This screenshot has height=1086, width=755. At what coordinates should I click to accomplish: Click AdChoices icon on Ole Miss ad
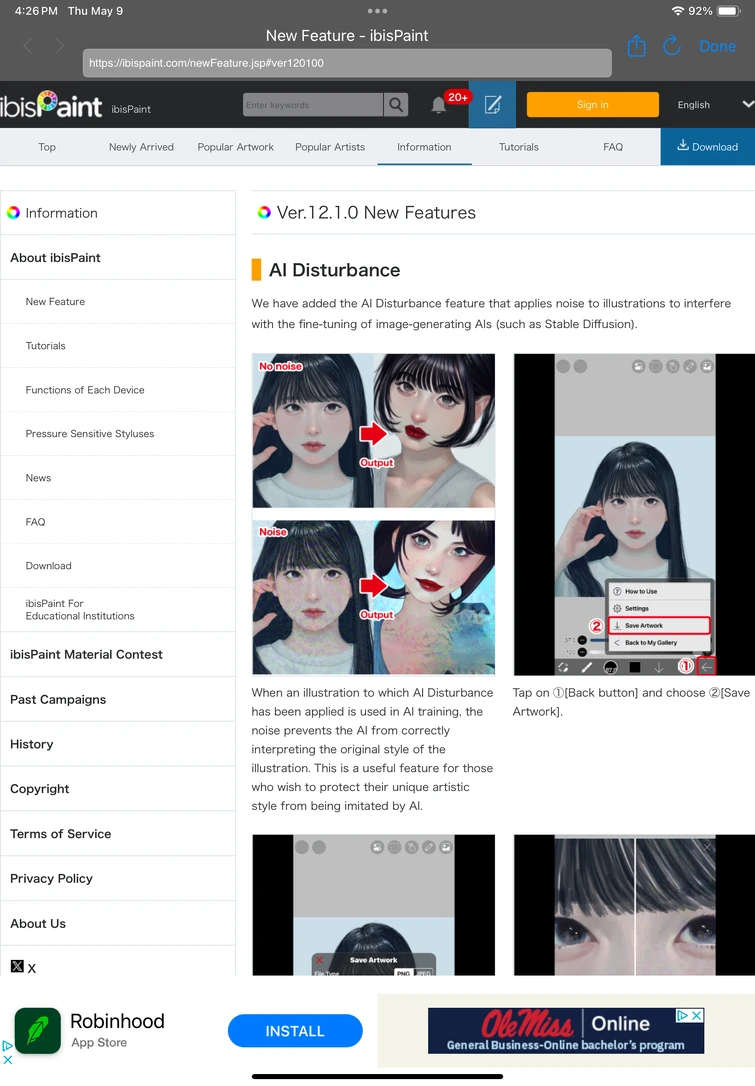[x=683, y=1015]
